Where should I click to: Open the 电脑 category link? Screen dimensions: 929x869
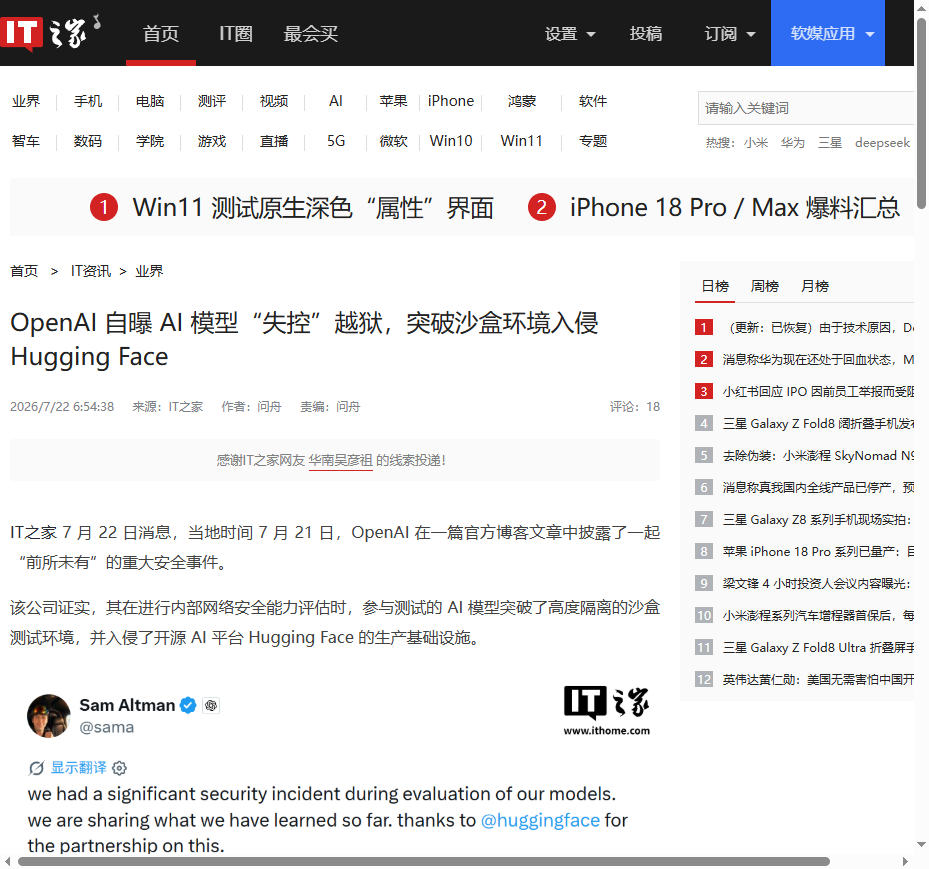coord(150,101)
